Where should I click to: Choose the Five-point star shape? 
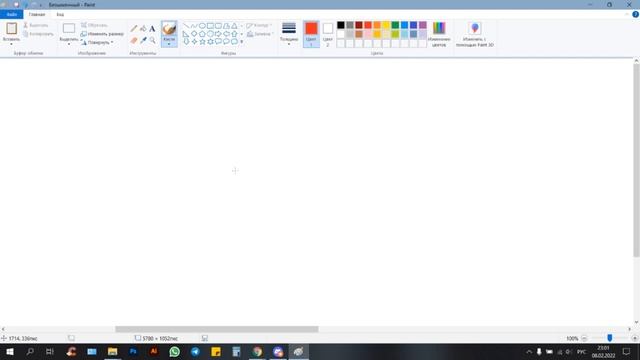(x=202, y=42)
